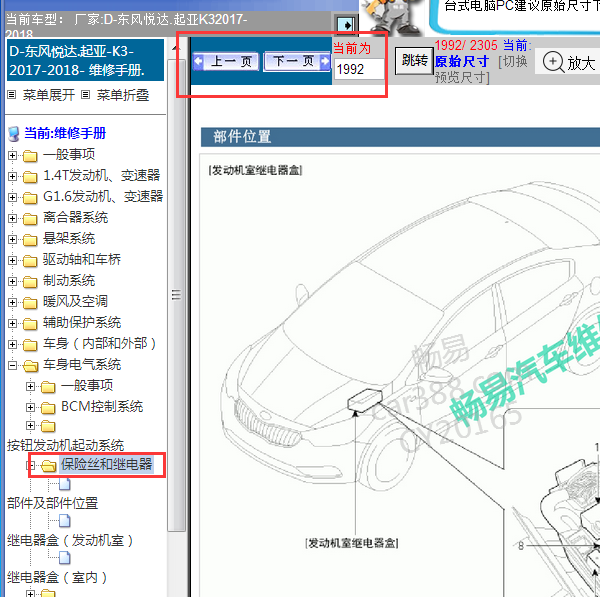Image resolution: width=600 pixels, height=597 pixels.
Task: Select the 保险丝和继电器 tree item
Action: pos(107,464)
